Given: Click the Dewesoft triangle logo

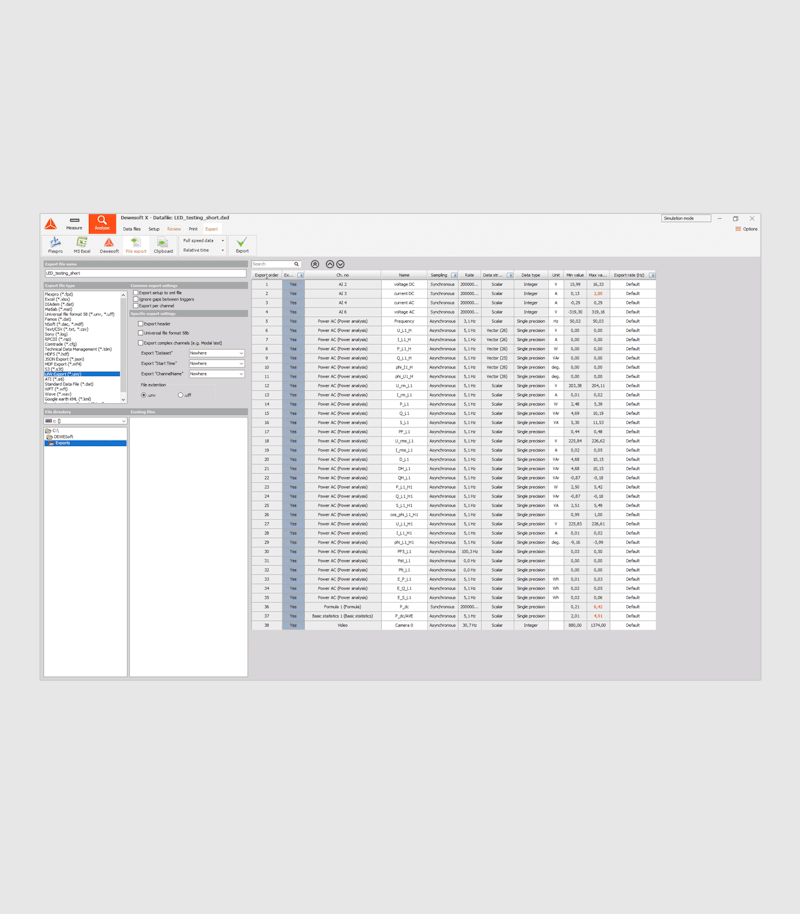Looking at the screenshot, I should coord(51,224).
